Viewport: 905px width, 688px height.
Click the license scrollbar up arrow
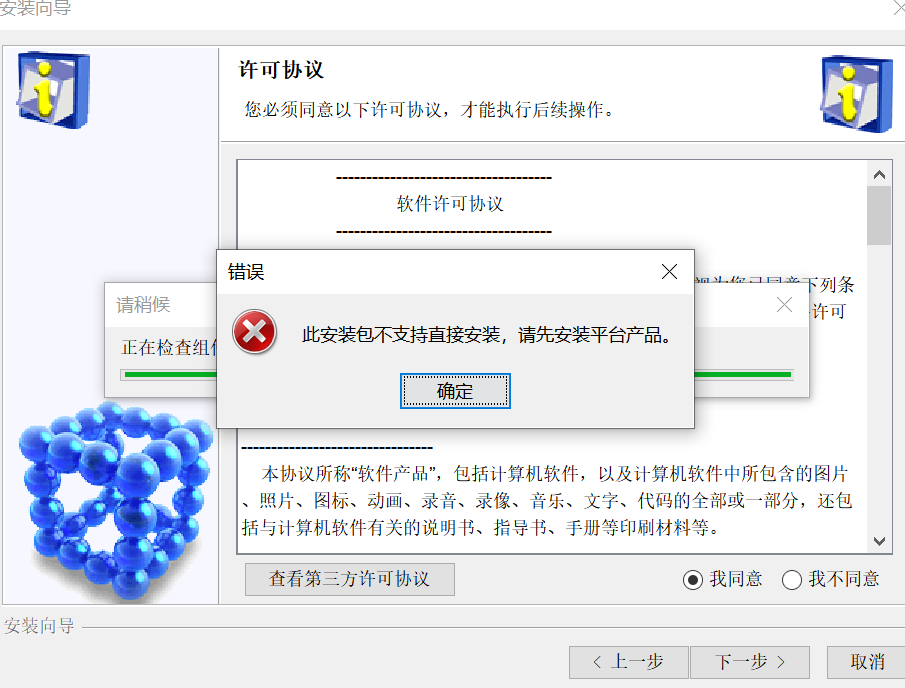point(879,174)
